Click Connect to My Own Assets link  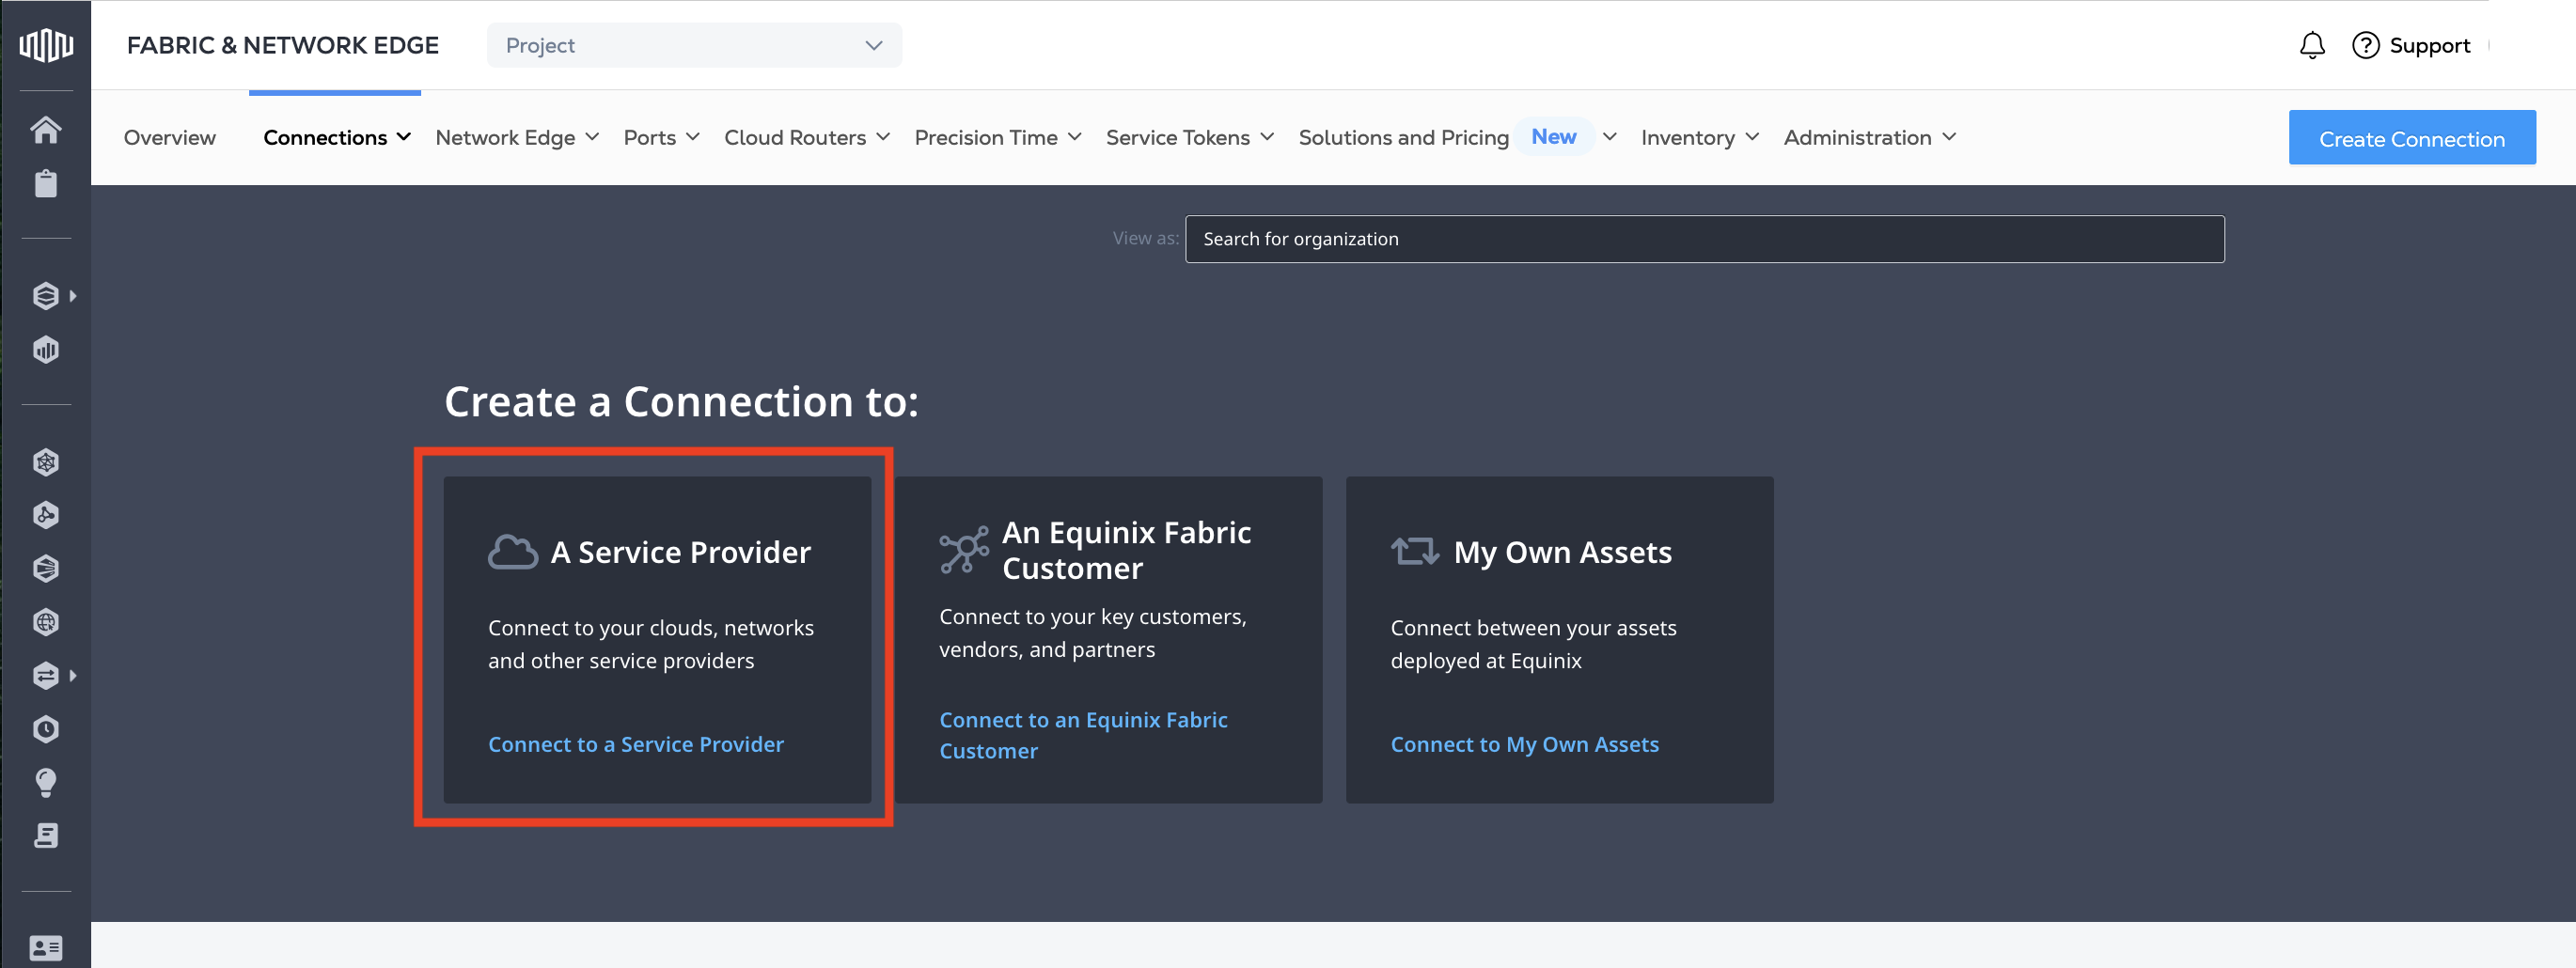click(1524, 744)
